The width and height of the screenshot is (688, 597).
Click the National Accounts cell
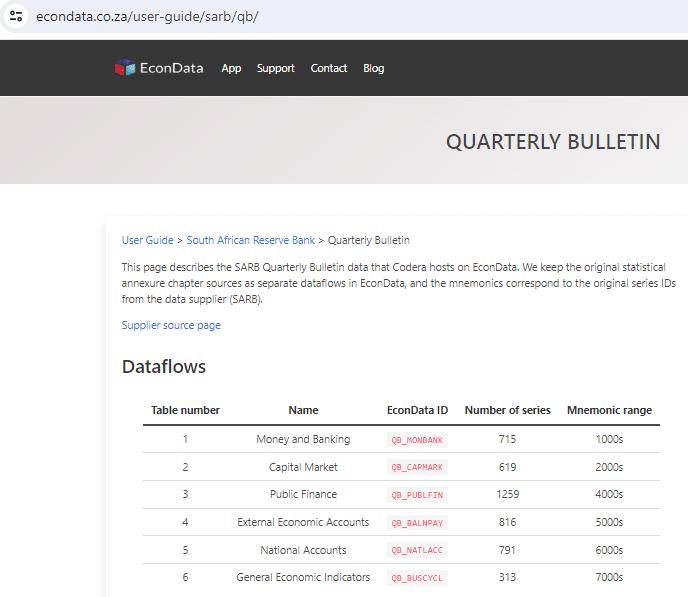click(303, 550)
